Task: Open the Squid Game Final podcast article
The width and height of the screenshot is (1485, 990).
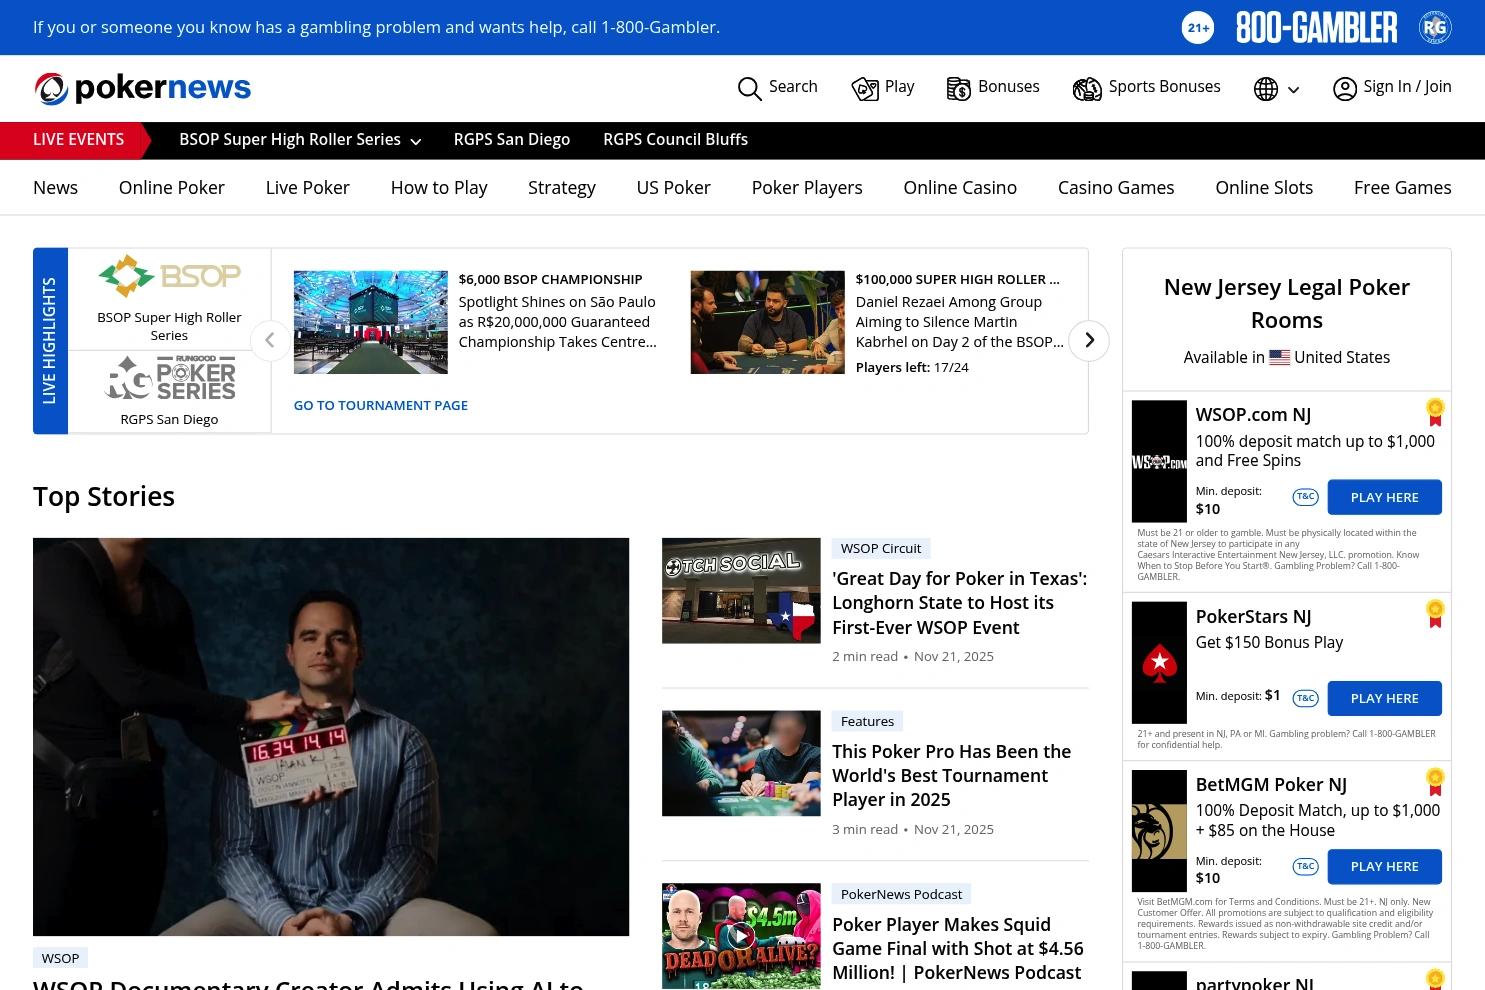Action: pos(958,948)
